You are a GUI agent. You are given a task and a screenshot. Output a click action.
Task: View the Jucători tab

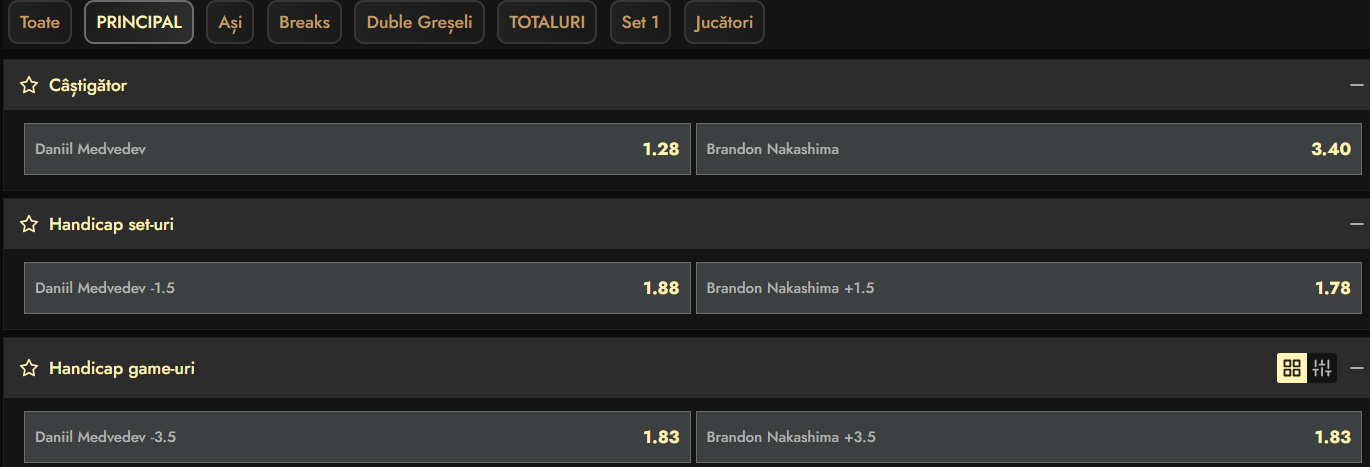pyautogui.click(x=724, y=22)
